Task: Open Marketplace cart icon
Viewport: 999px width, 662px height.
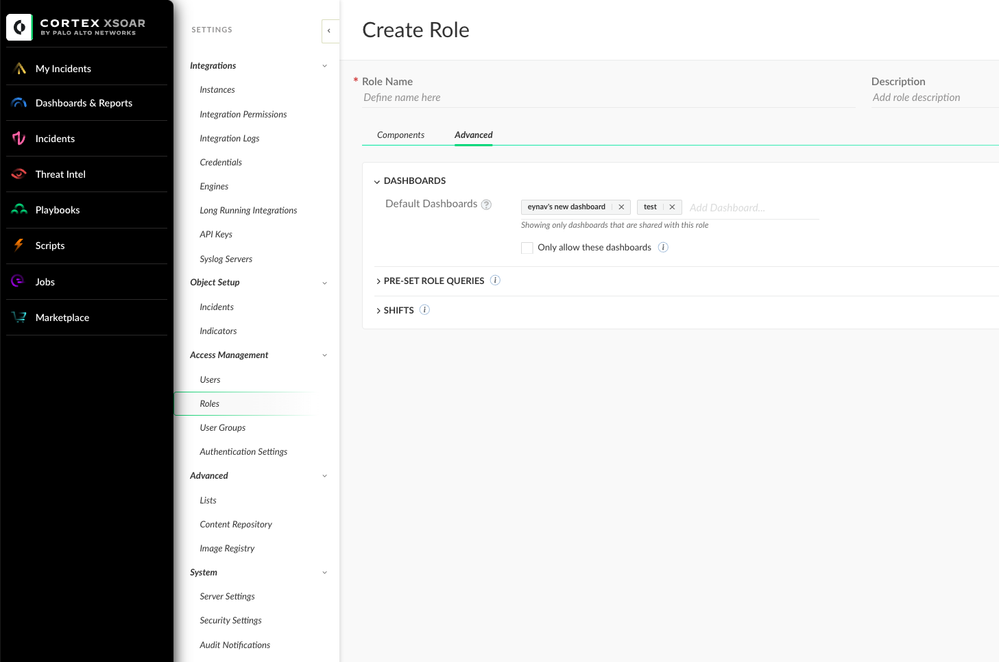Action: pos(19,317)
